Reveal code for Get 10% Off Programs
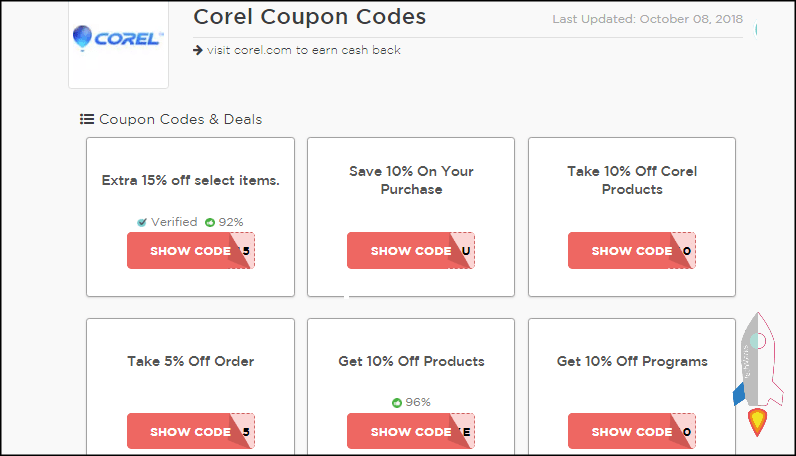 [631, 432]
